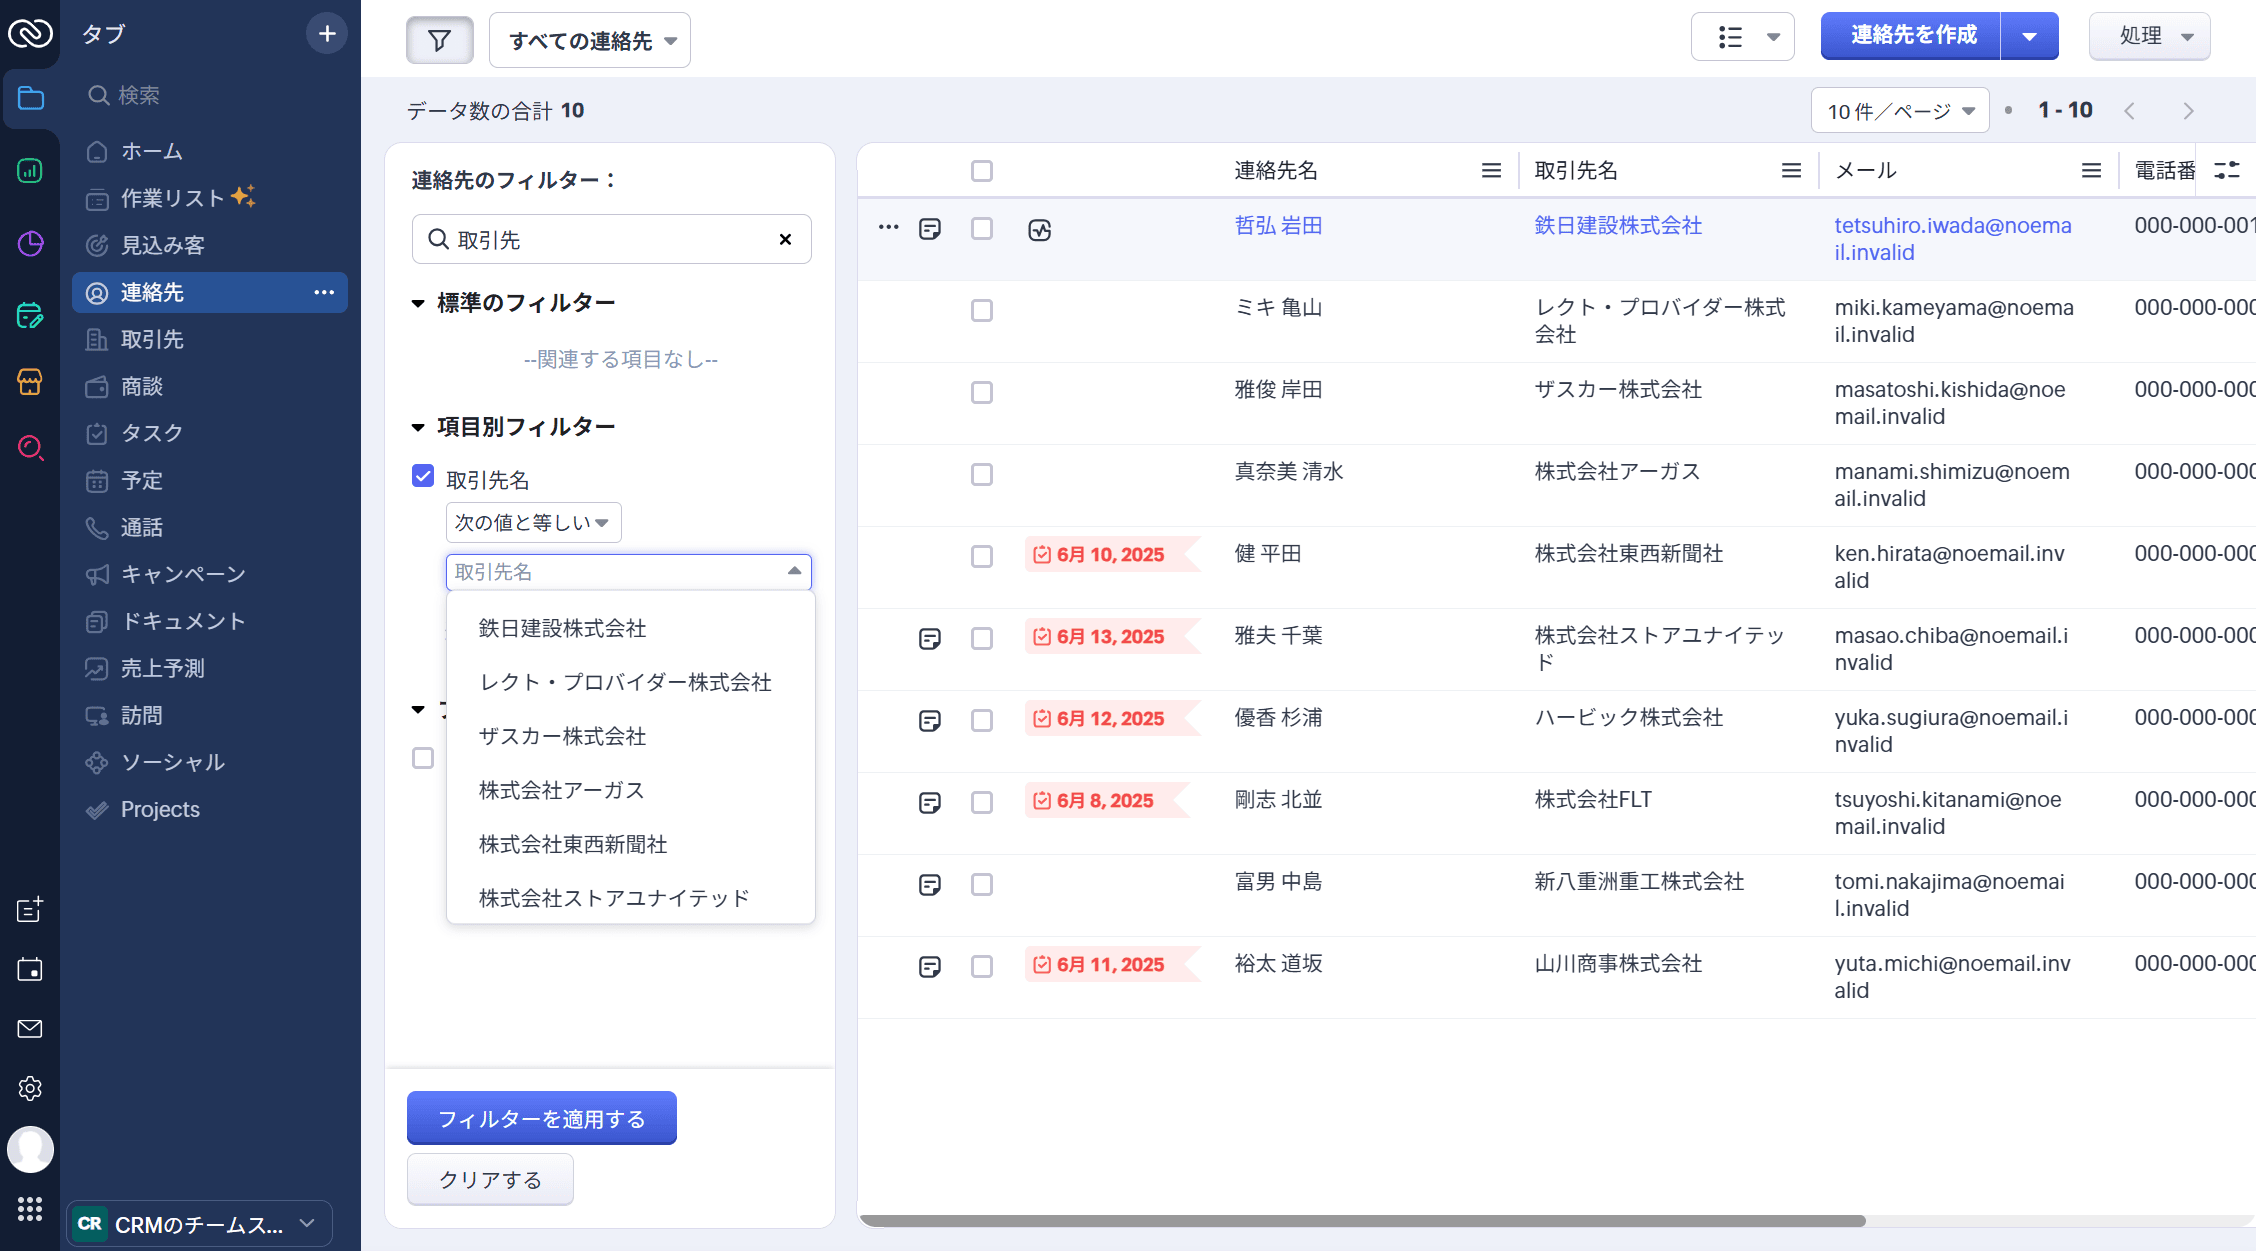Image resolution: width=2256 pixels, height=1251 pixels.
Task: Clear the 取引先 filter search text
Action: (x=785, y=239)
